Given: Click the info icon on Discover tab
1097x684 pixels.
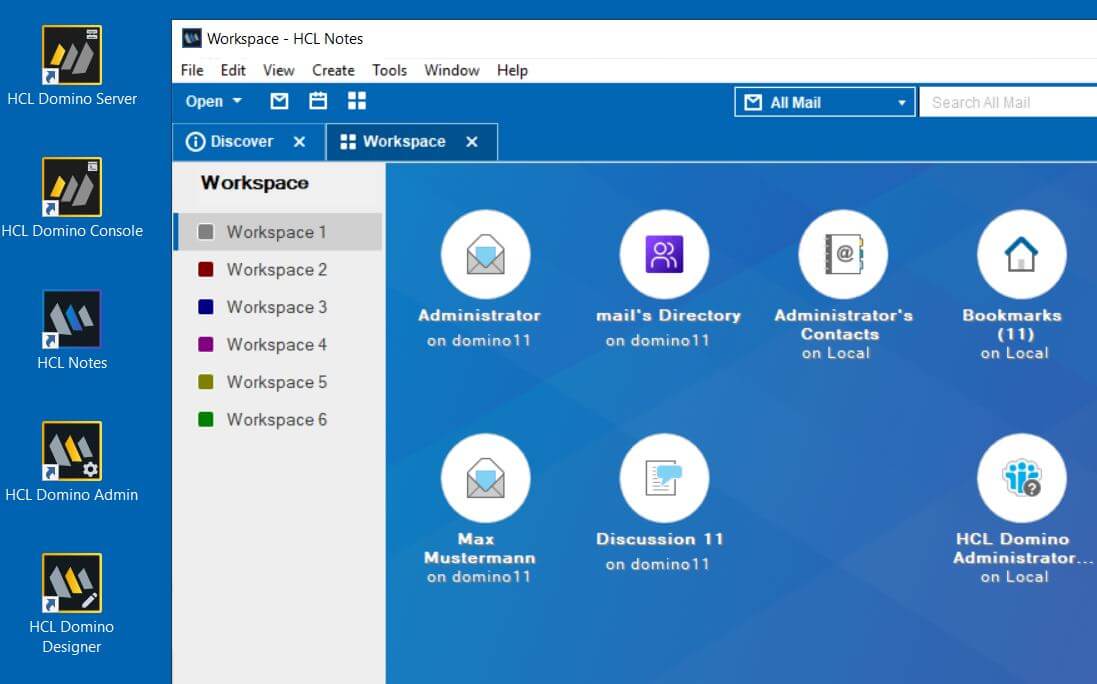Looking at the screenshot, I should click(x=195, y=142).
